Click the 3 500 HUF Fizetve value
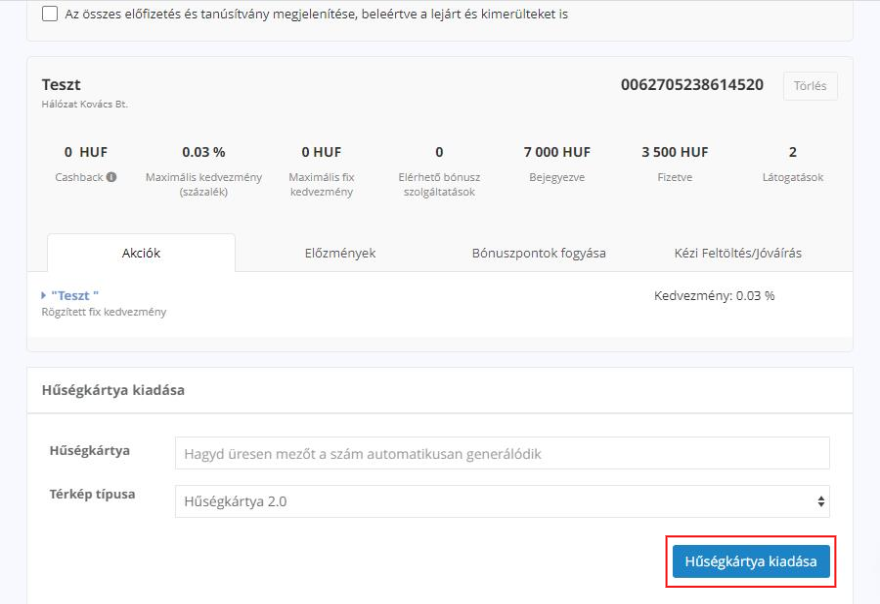Screen dimensions: 880x604 675,152
